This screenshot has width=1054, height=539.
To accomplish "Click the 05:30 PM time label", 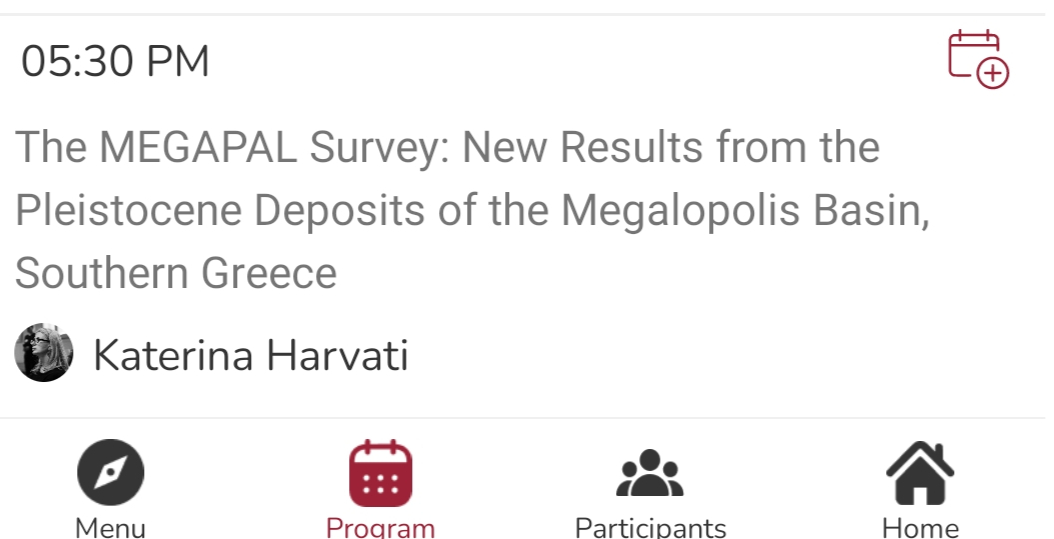I will point(116,62).
